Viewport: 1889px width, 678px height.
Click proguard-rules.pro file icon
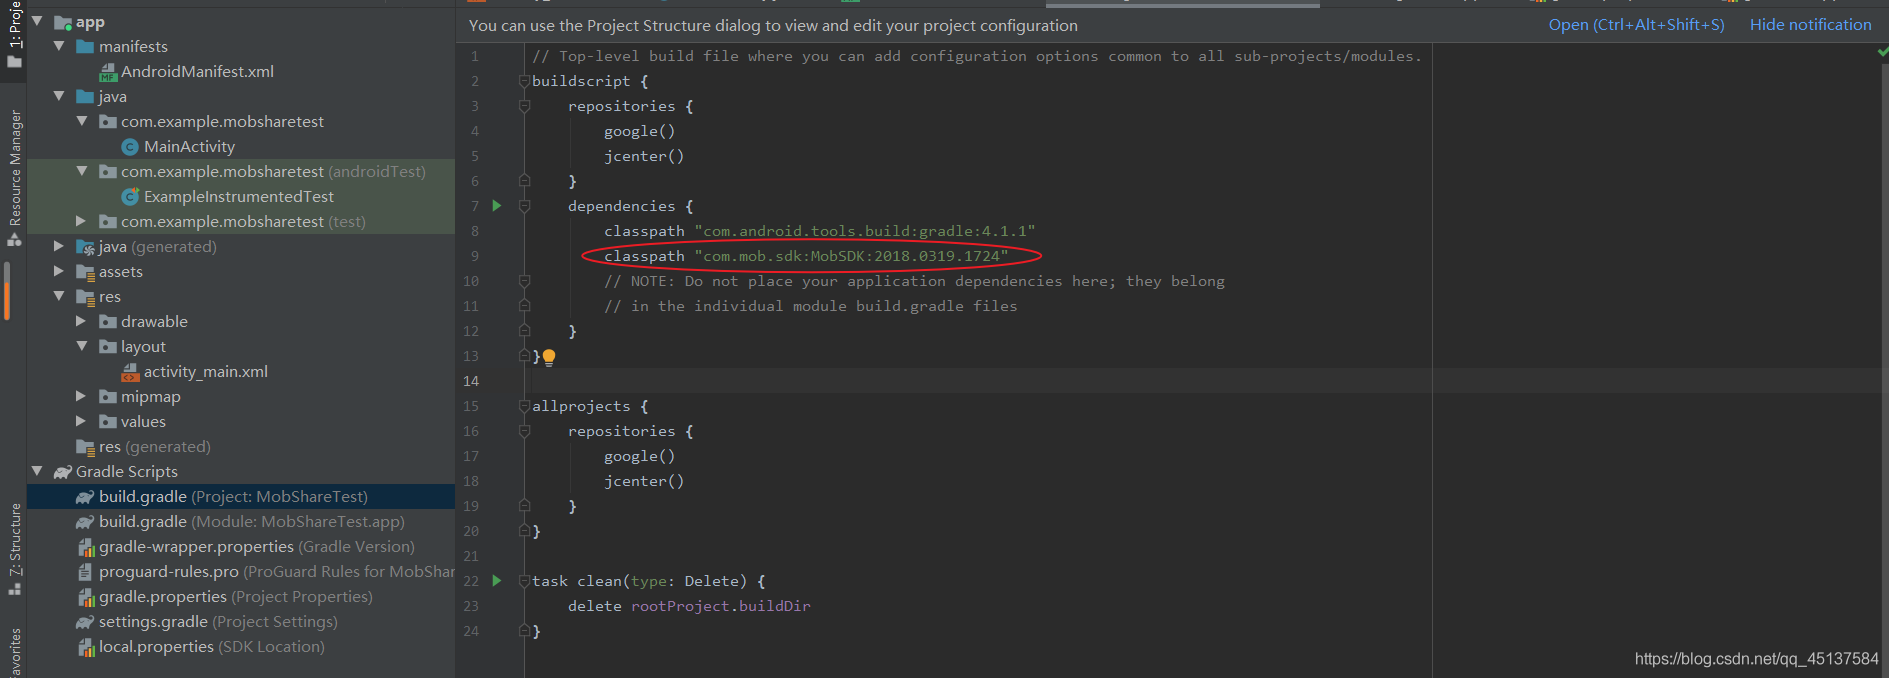coord(86,572)
